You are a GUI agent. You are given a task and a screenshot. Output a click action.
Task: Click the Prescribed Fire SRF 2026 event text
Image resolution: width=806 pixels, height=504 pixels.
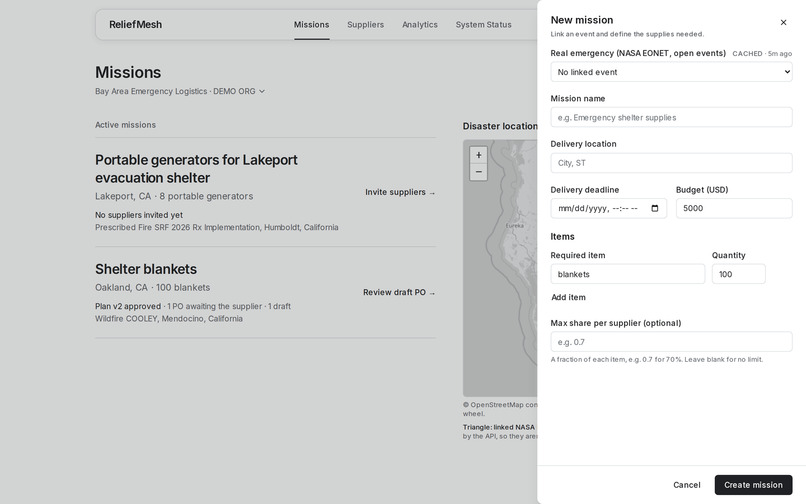click(216, 227)
